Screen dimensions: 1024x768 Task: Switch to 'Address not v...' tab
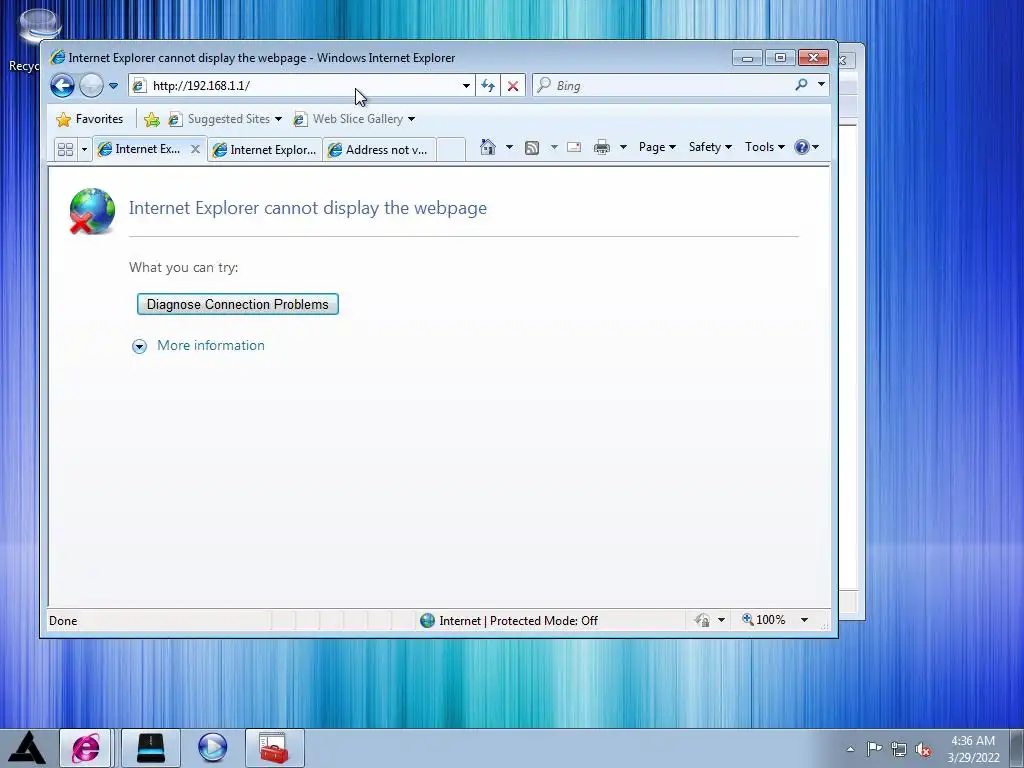click(379, 150)
